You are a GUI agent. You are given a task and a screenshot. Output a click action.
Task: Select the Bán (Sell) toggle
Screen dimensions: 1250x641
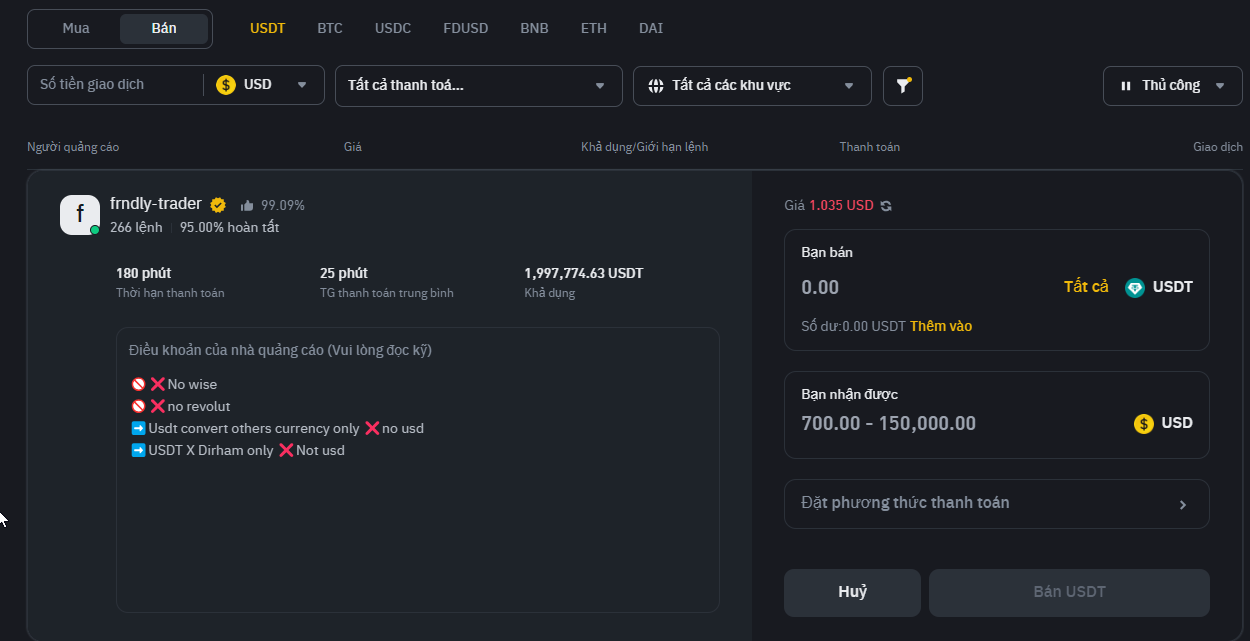pos(164,29)
